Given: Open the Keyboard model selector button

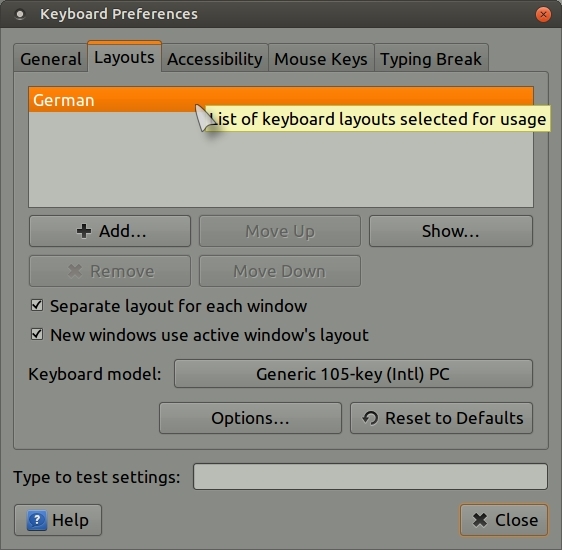Looking at the screenshot, I should tap(353, 374).
